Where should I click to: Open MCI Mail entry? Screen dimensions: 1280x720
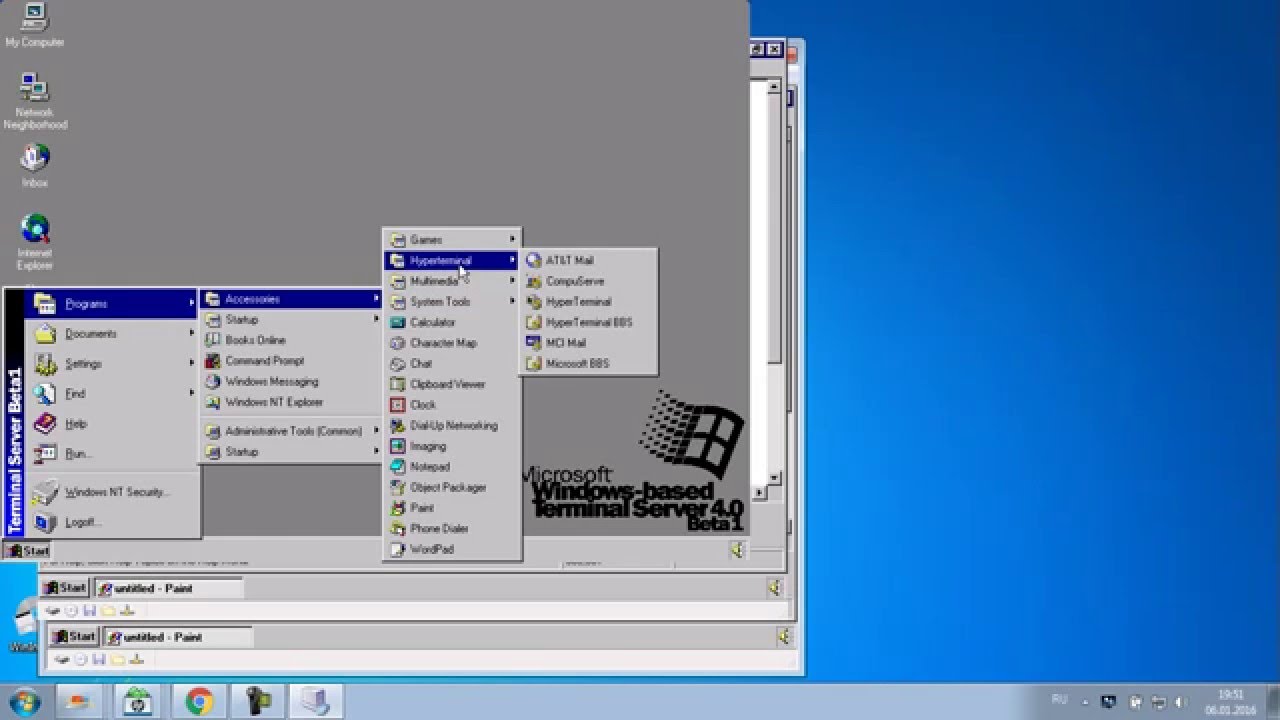pos(588,343)
